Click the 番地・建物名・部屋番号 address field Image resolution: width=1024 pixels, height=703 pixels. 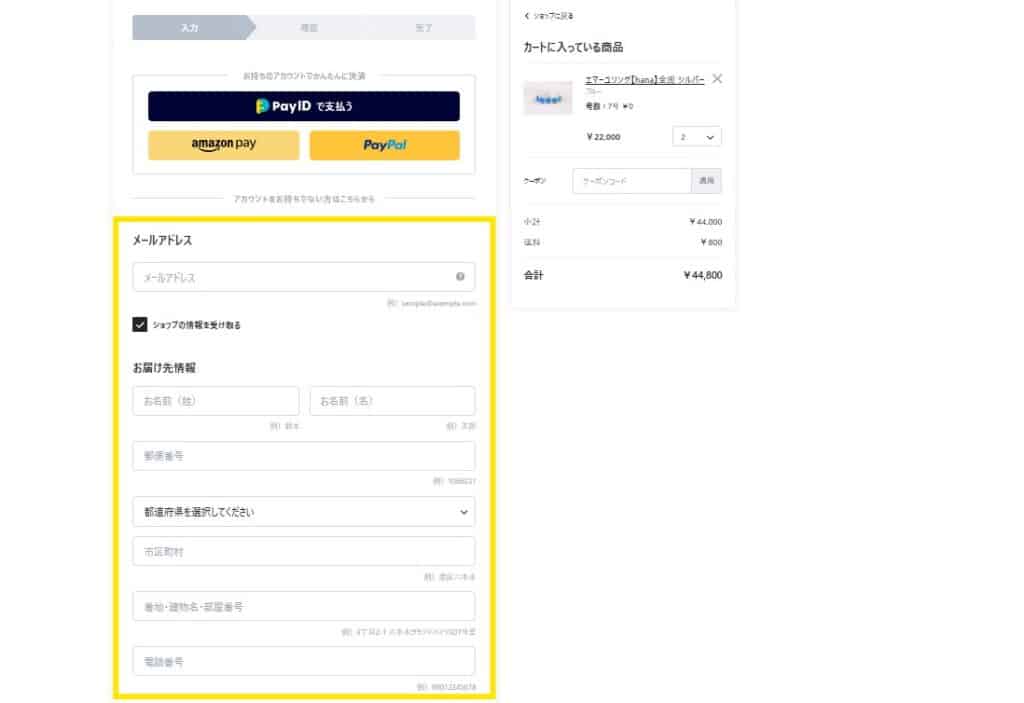click(304, 606)
